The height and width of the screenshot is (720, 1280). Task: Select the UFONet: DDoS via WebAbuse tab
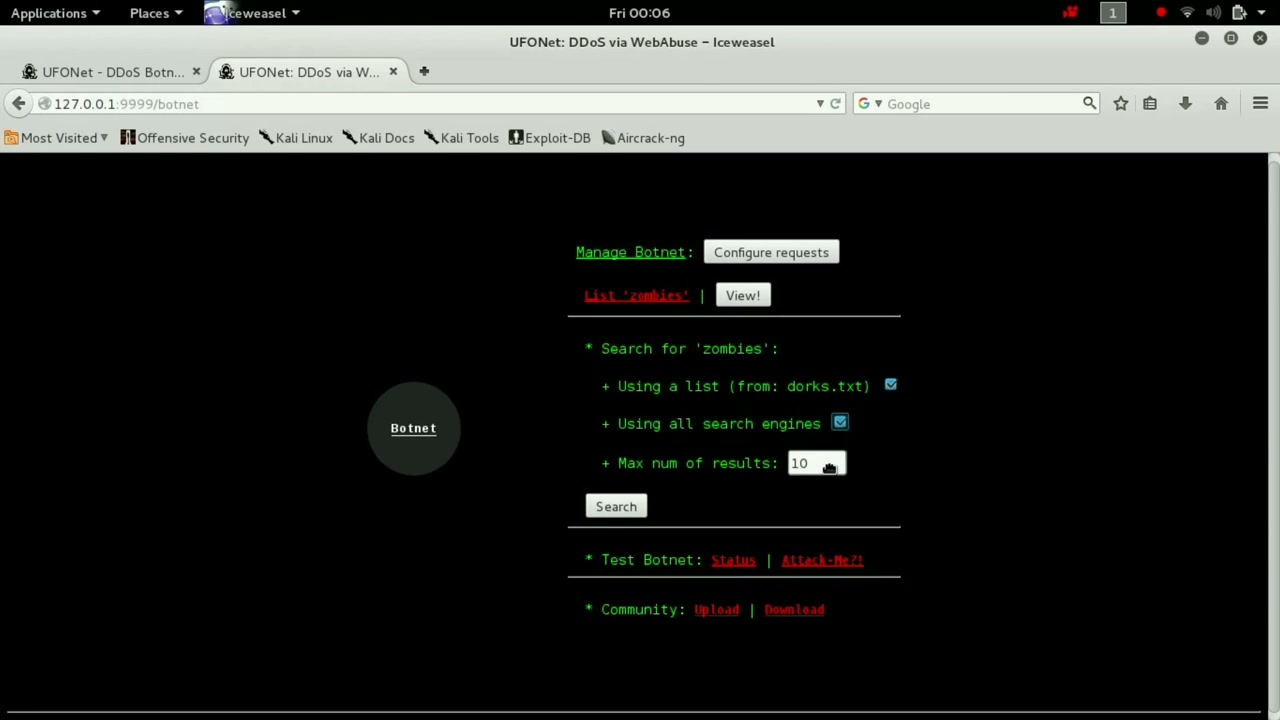click(309, 72)
